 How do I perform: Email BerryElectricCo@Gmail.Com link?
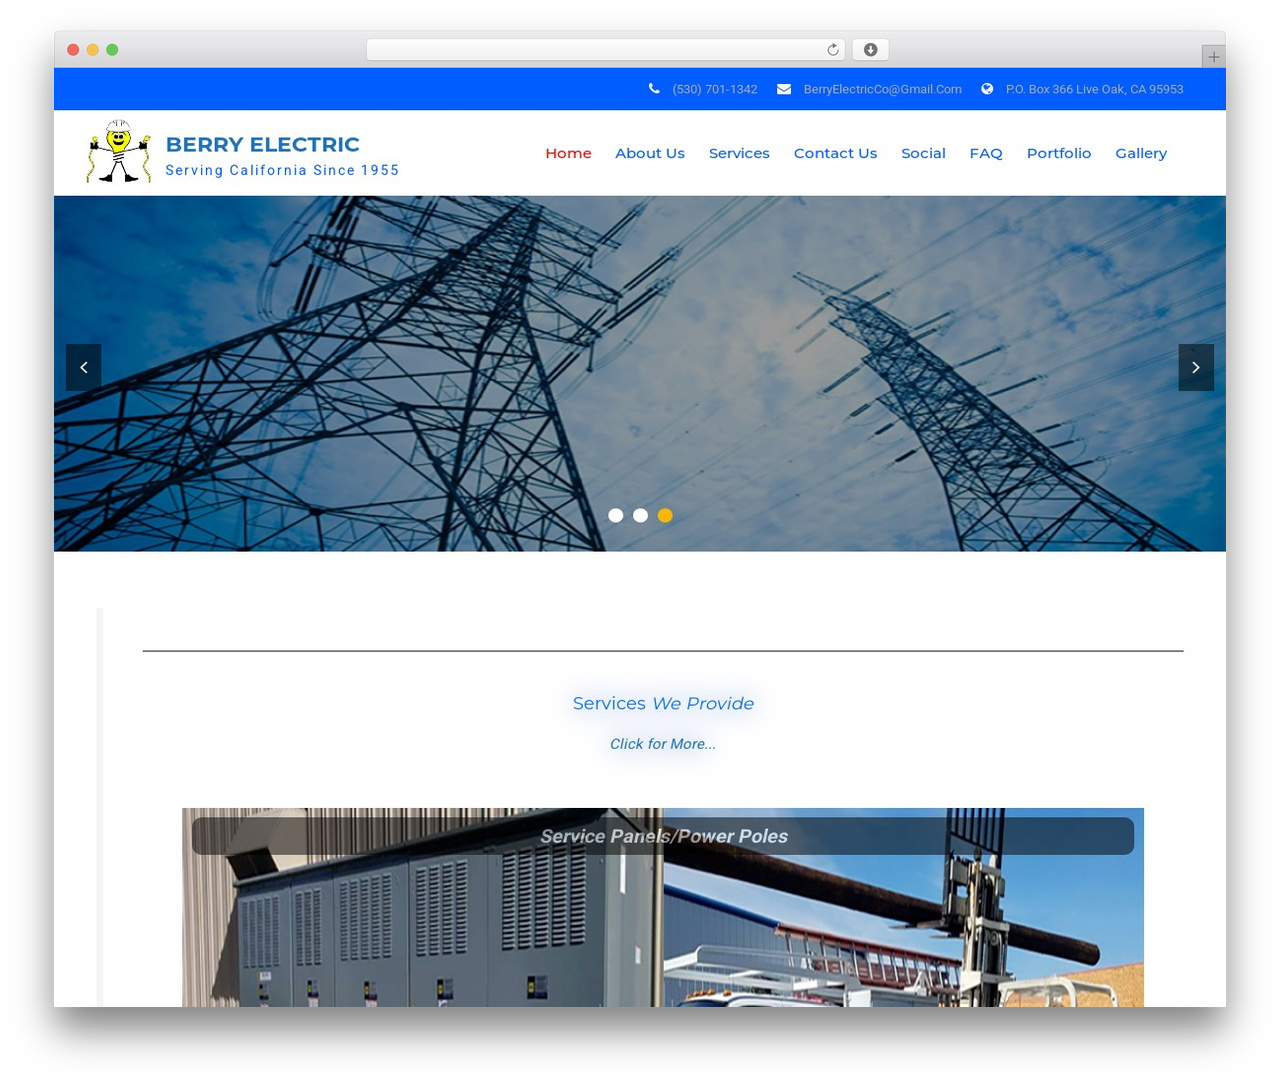pyautogui.click(x=883, y=89)
